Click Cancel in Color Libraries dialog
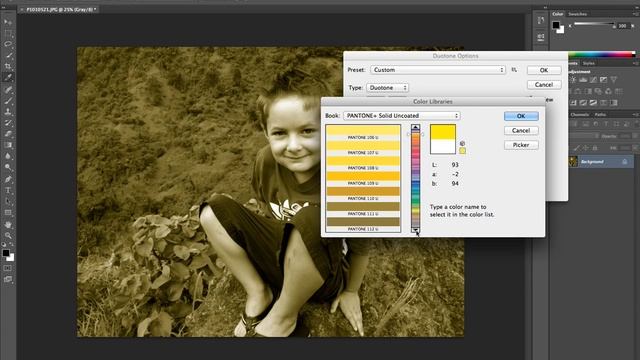The height and width of the screenshot is (360, 640). tap(521, 130)
